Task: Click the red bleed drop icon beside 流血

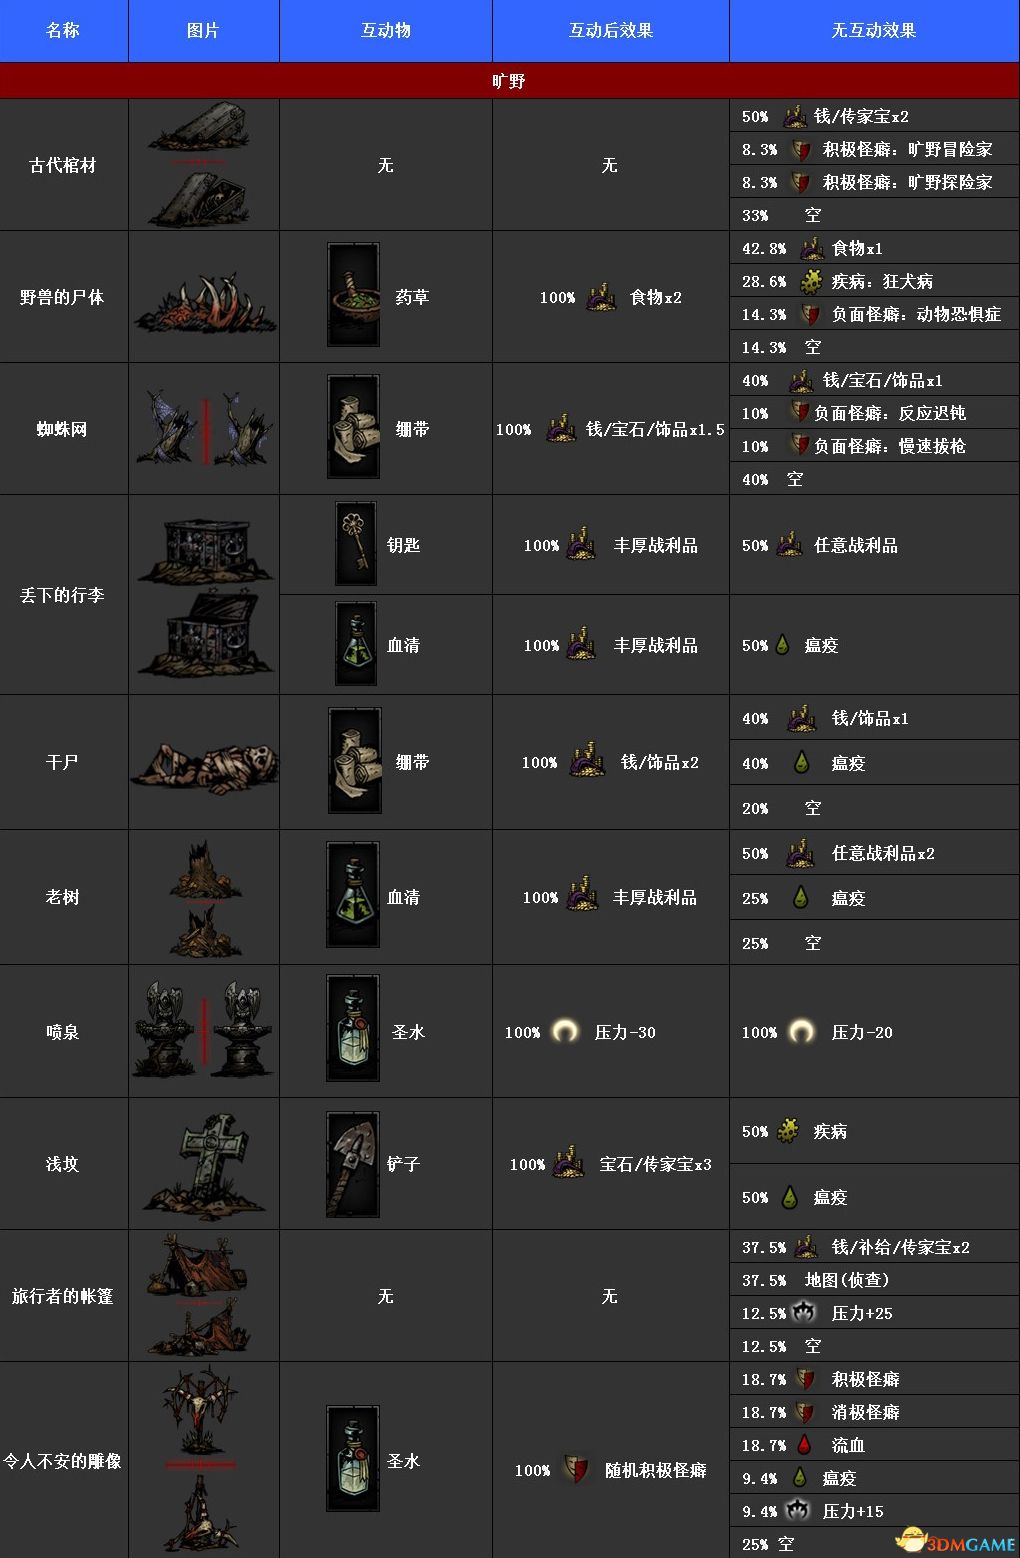Action: (803, 1444)
